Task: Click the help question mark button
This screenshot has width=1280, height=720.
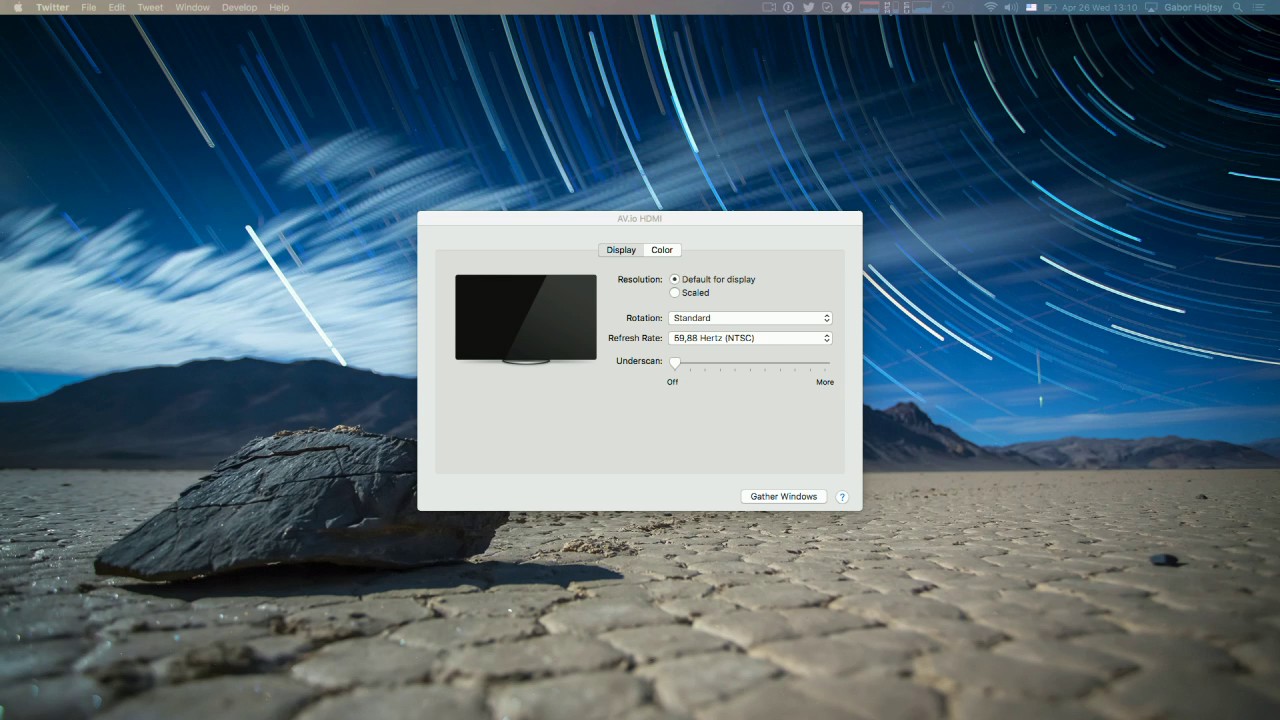Action: (x=842, y=497)
